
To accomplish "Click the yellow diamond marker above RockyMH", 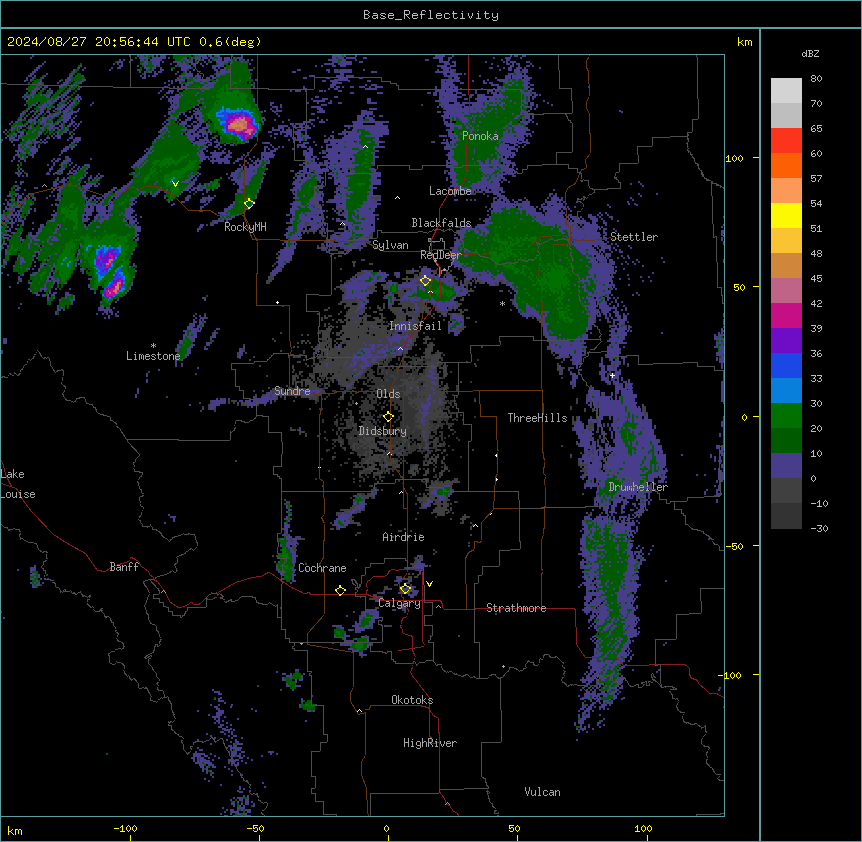I will pyautogui.click(x=249, y=203).
